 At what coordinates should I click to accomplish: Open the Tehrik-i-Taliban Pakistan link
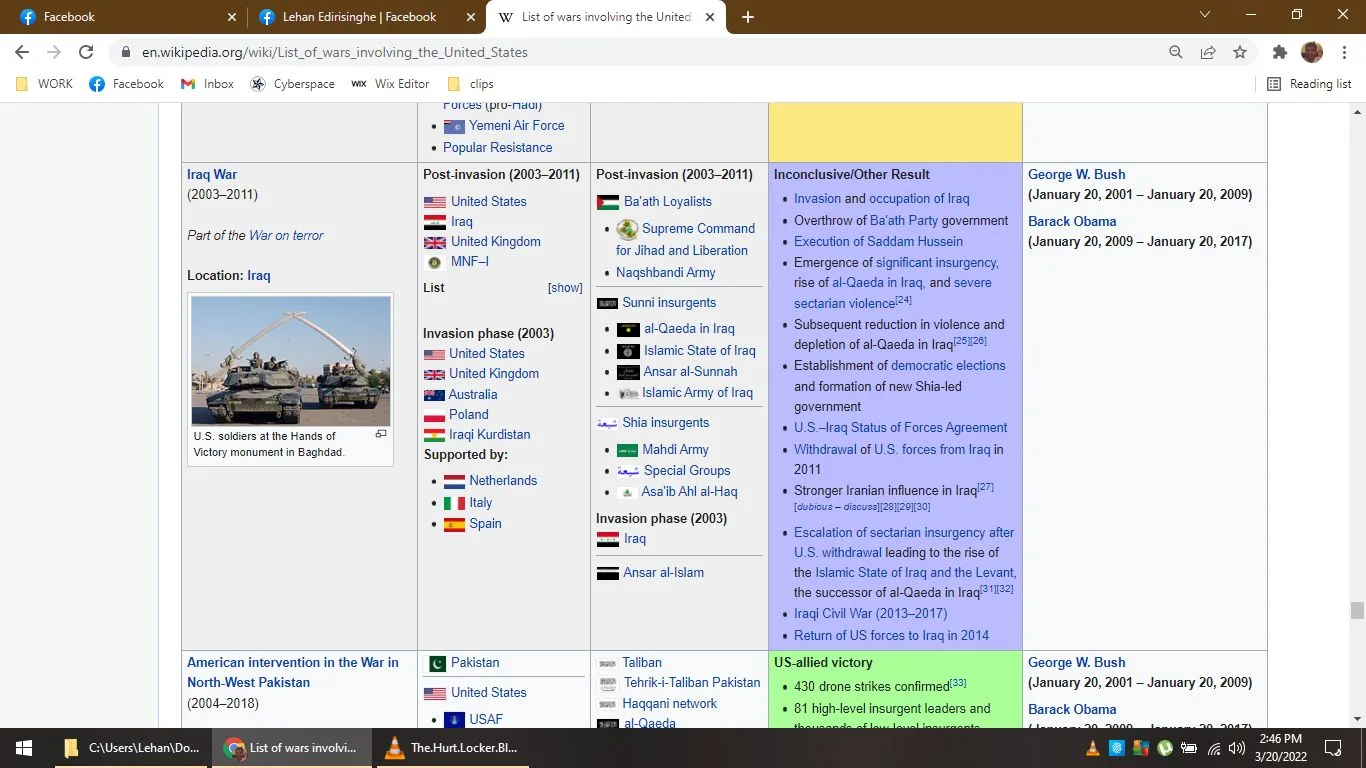pos(692,682)
